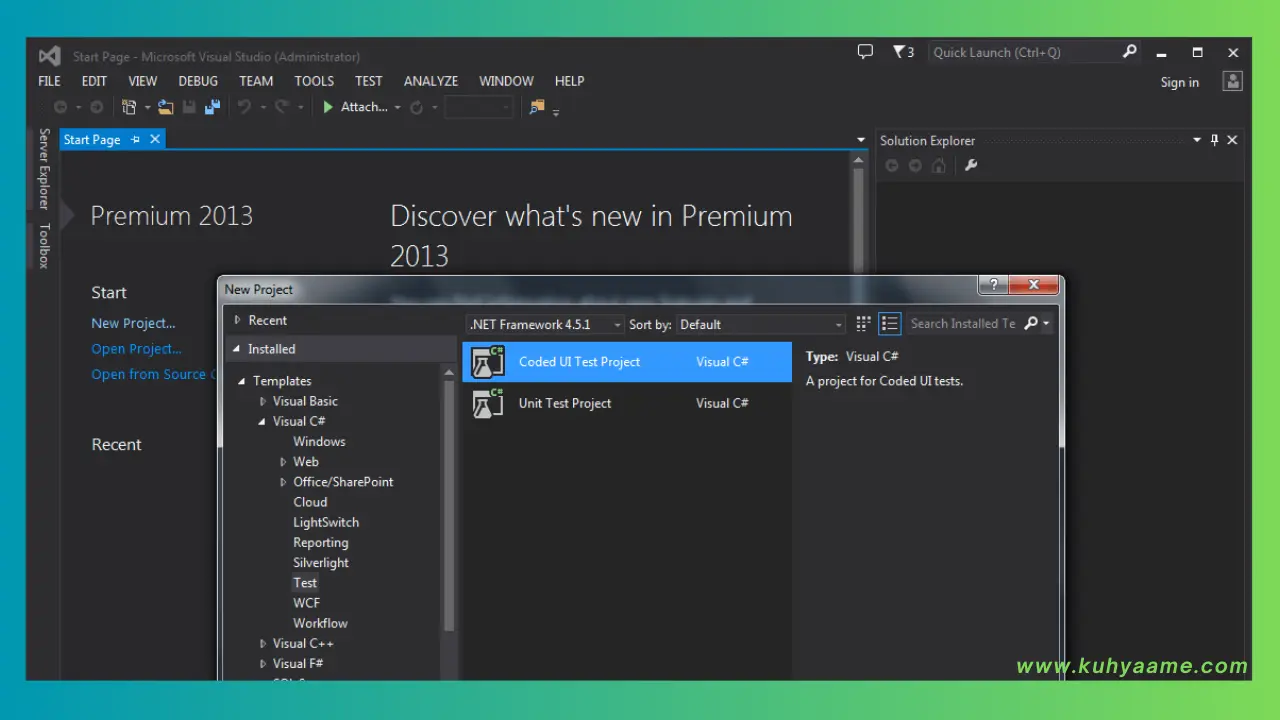
Task: Expand the Visual F# node
Action: click(263, 664)
